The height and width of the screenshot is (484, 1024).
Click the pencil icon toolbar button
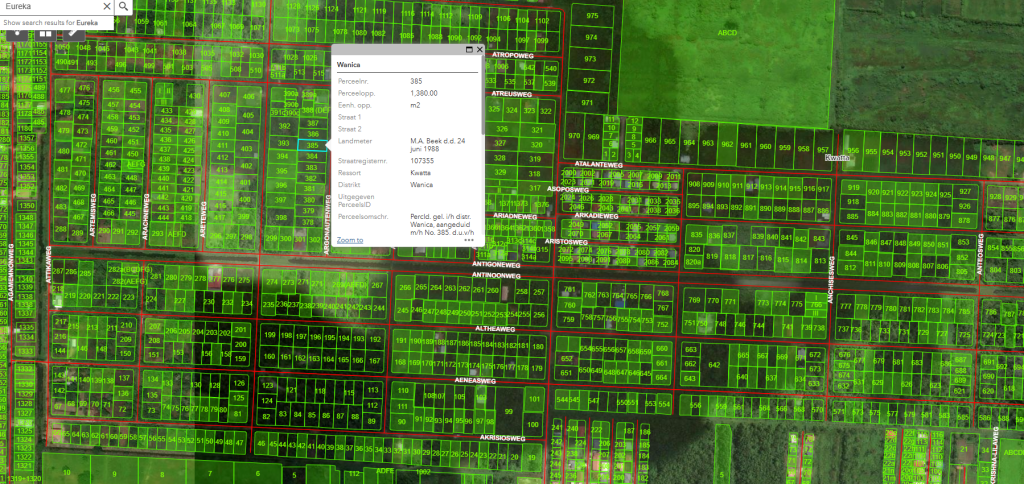pos(72,32)
